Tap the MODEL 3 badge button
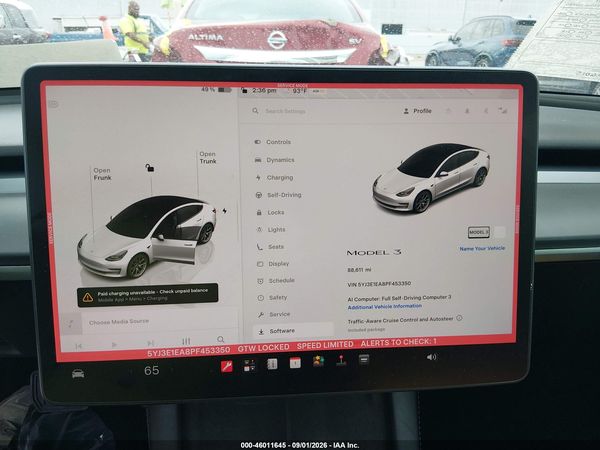Image resolution: width=600 pixels, height=450 pixels. [479, 232]
